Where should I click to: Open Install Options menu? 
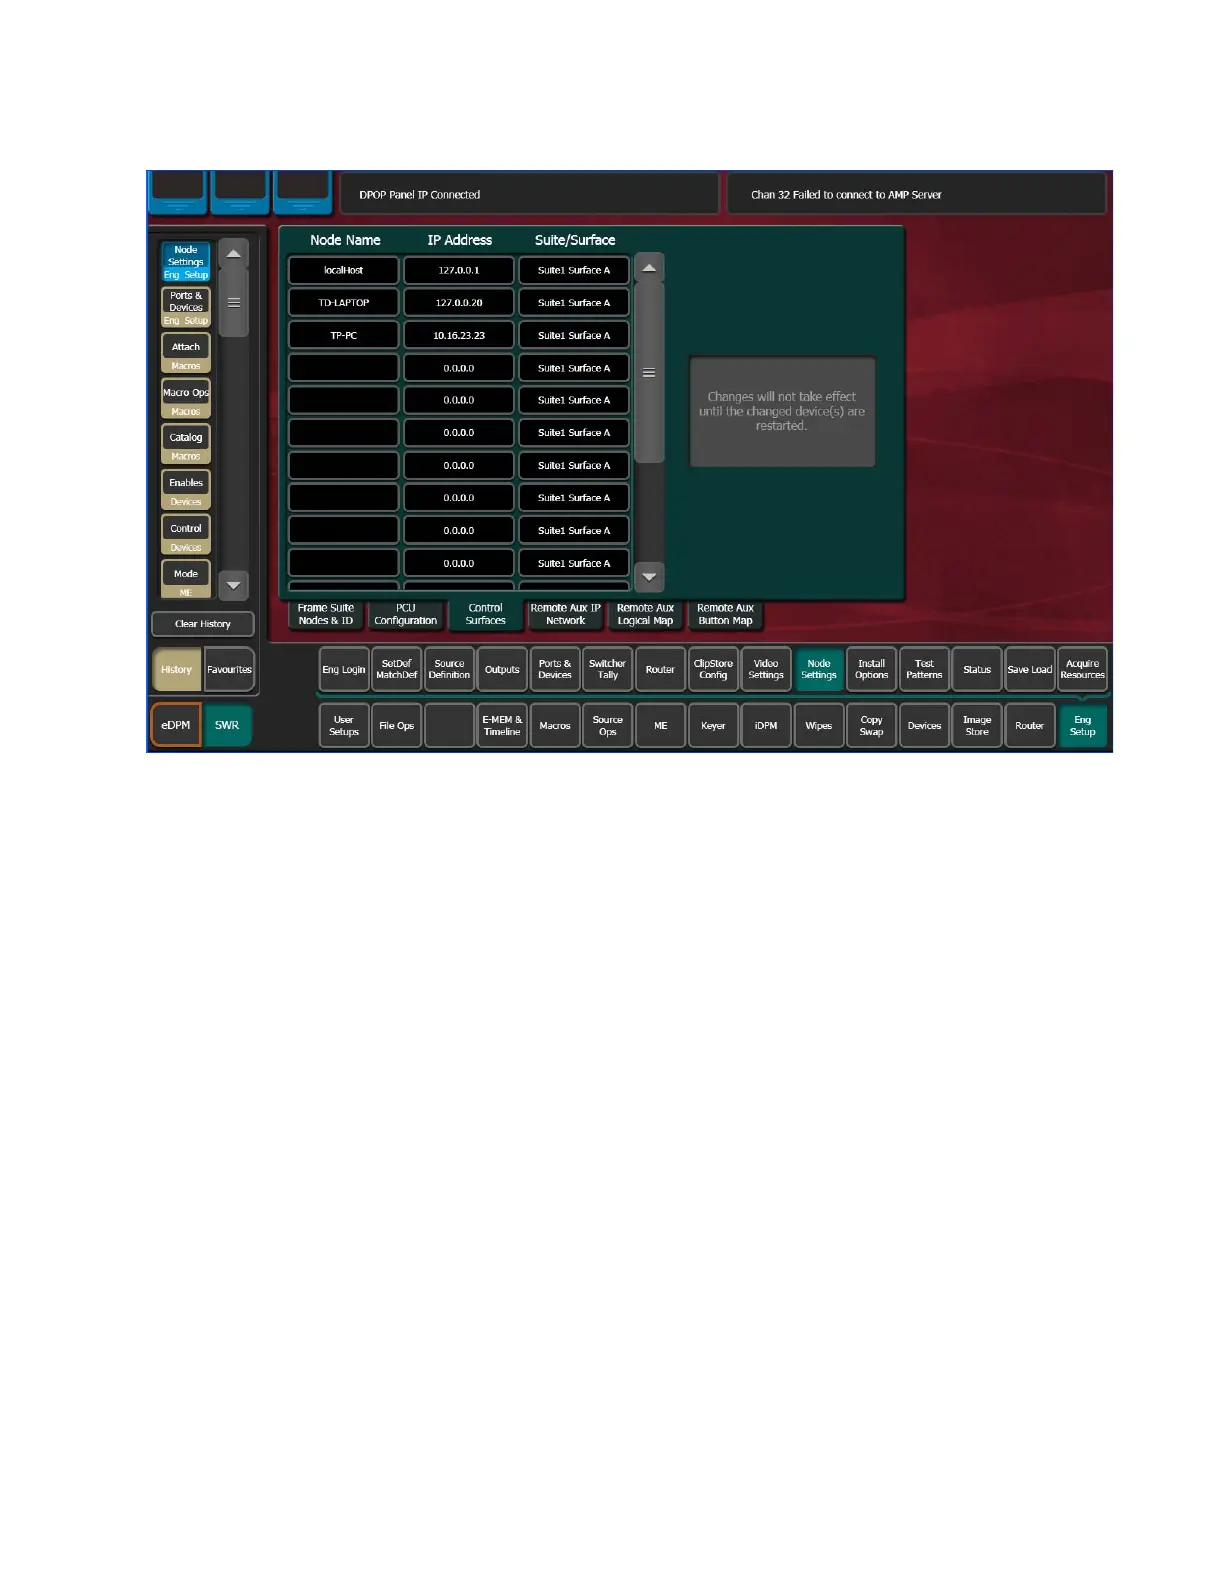tap(872, 669)
